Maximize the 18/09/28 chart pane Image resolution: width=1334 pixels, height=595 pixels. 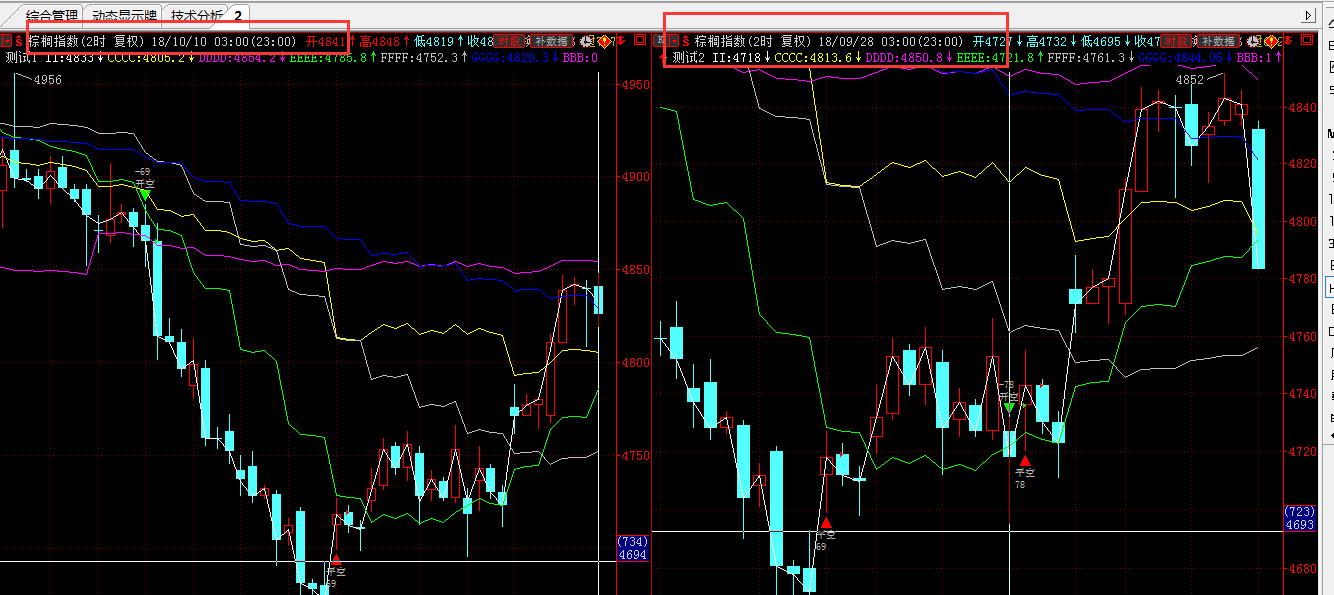1305,40
